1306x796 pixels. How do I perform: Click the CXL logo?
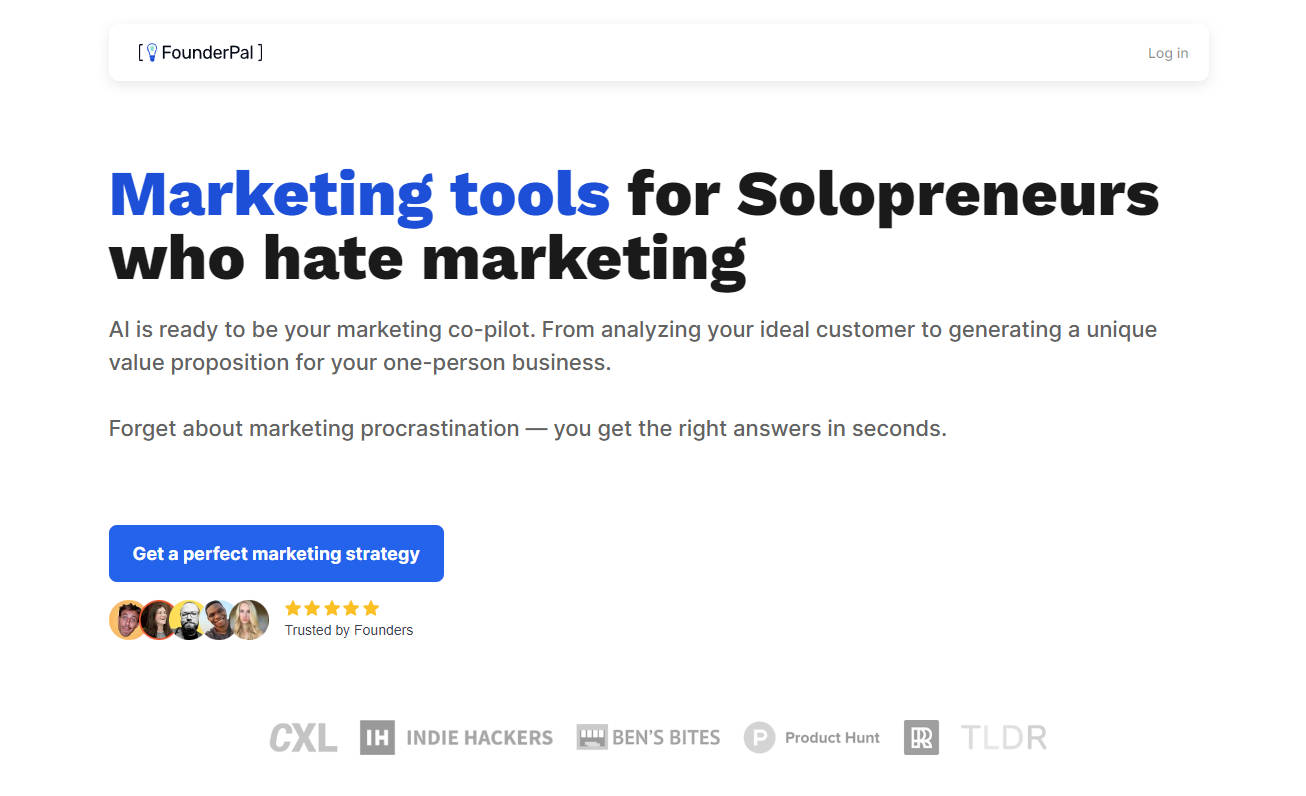click(303, 738)
